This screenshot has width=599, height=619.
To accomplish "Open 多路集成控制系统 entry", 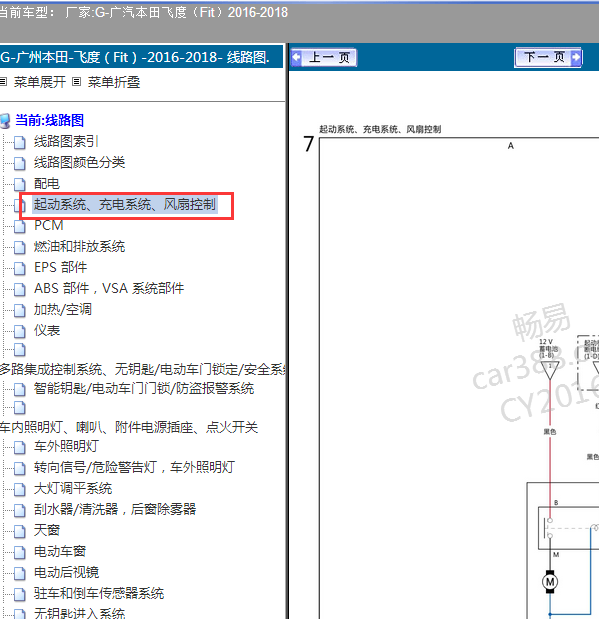I will tap(143, 369).
